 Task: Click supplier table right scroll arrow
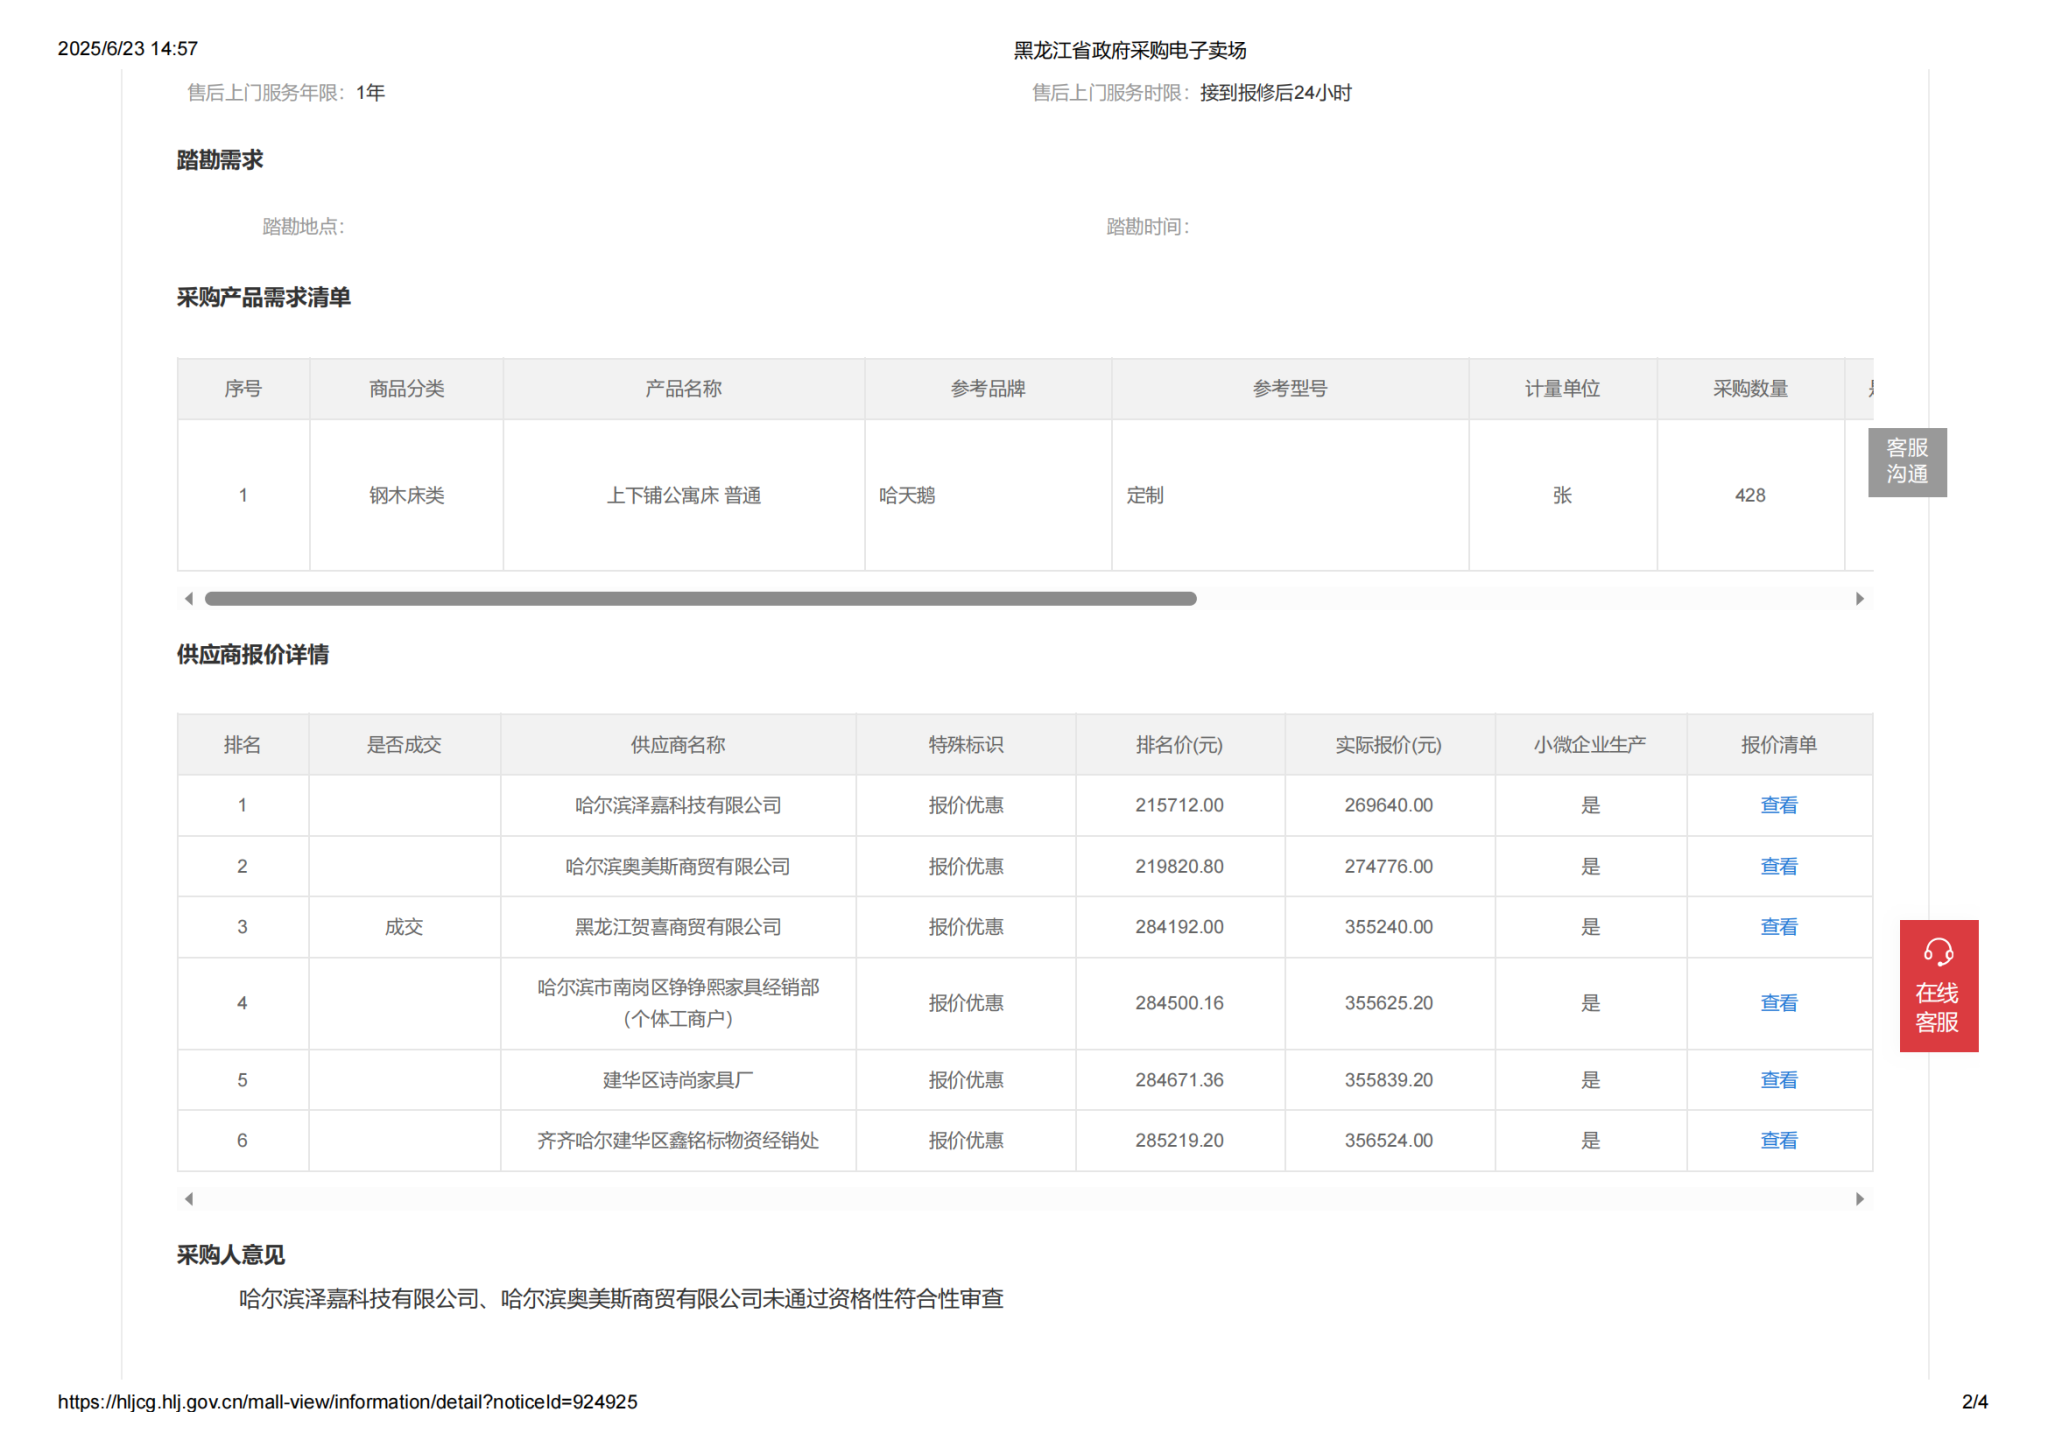tap(1859, 1199)
